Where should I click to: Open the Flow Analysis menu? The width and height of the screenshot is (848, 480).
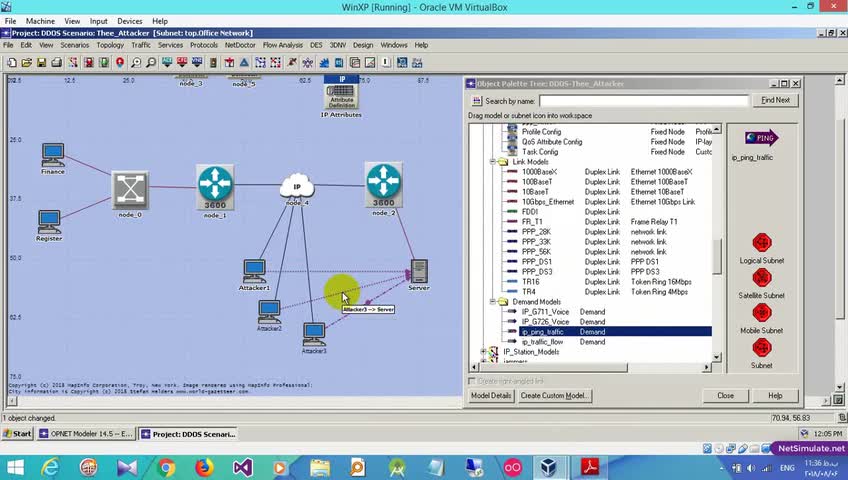click(283, 45)
